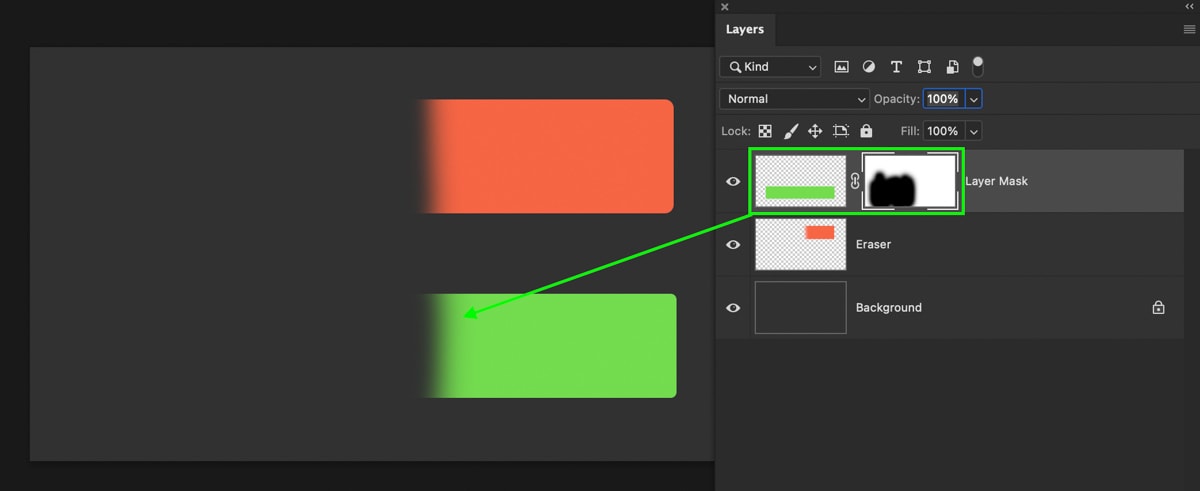Filter layers by pixel layer icon
The image size is (1200, 491).
click(x=841, y=67)
